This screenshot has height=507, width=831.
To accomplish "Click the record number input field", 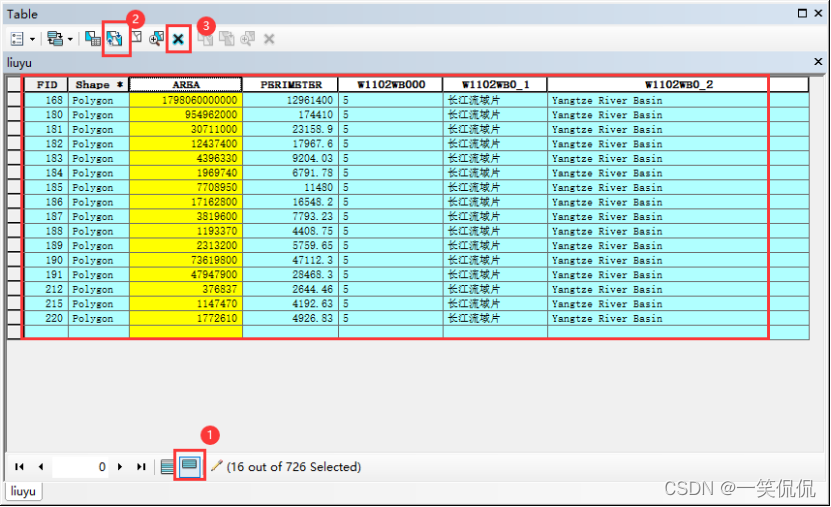I will 80,467.
